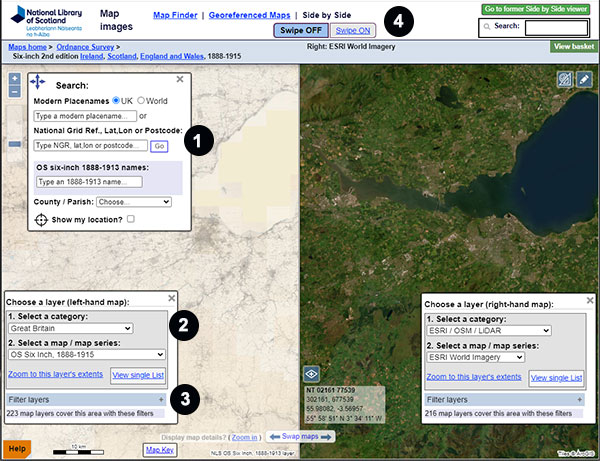This screenshot has height=461, width=600.
Task: Click left-hand View single List button
Action: 138,376
